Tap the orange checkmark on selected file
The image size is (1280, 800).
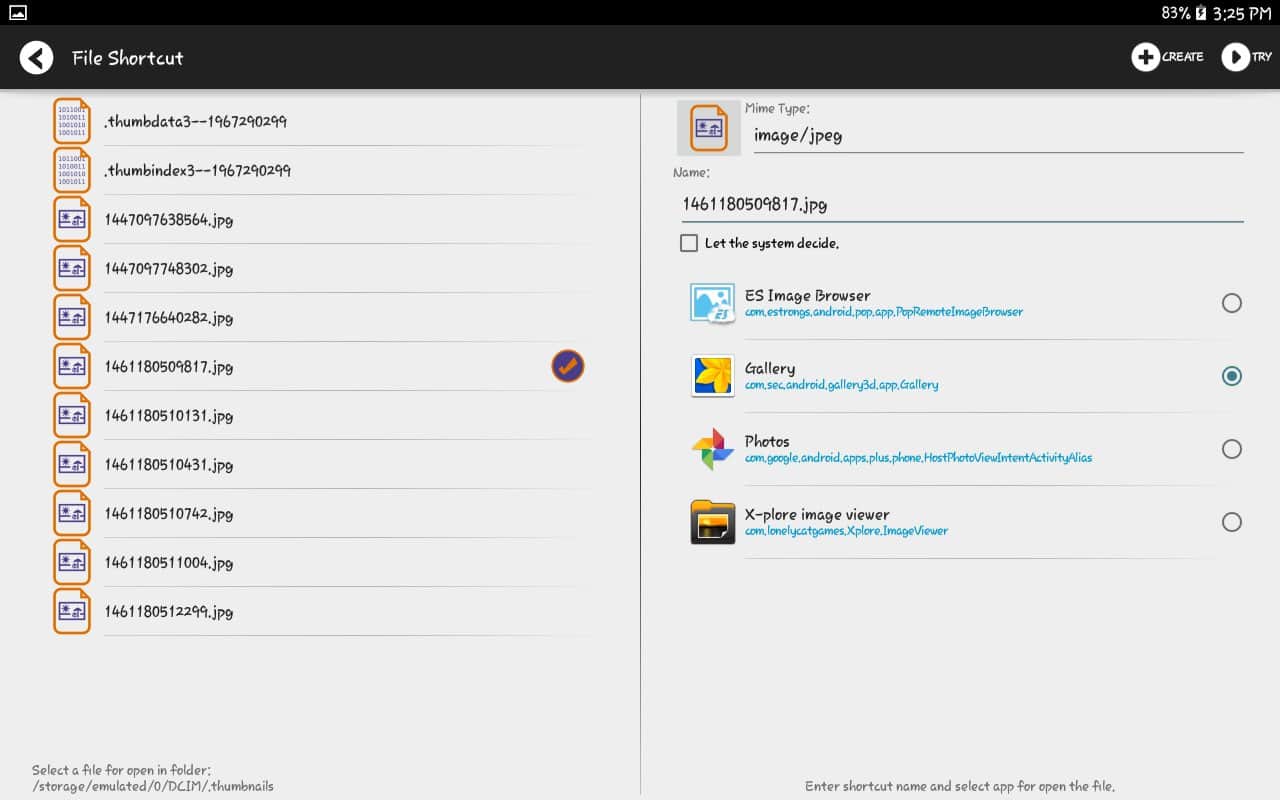568,367
